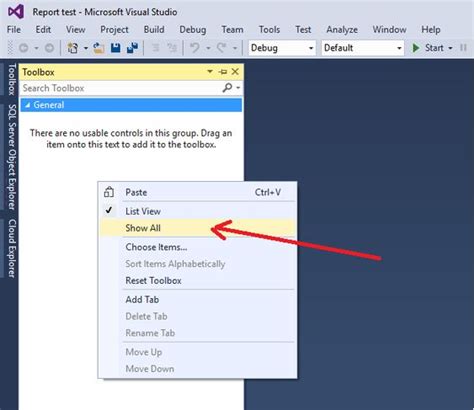The width and height of the screenshot is (474, 410).
Task: Click the Visual Studio logo icon
Action: pos(16,12)
